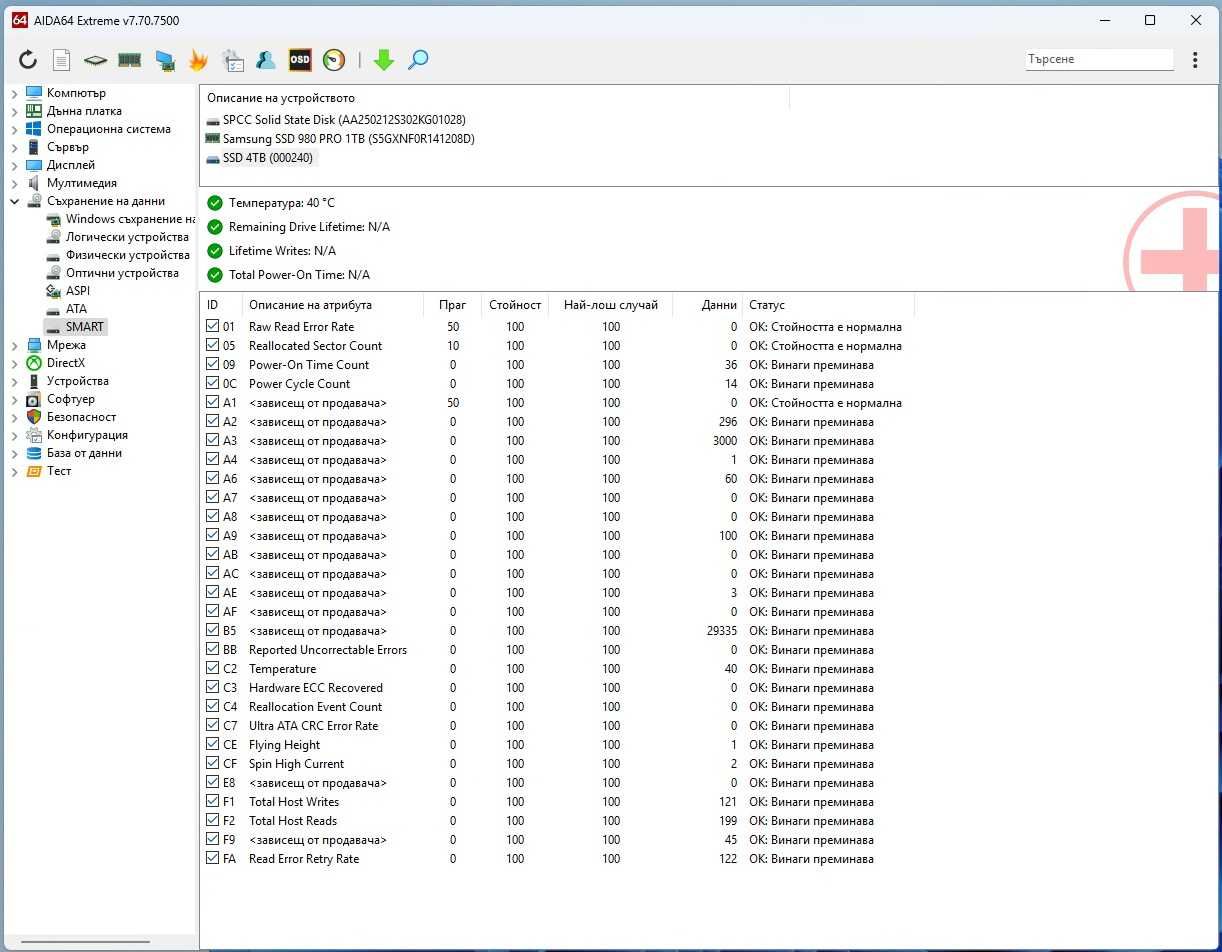Click the green download arrow icon
The width and height of the screenshot is (1222, 952).
coord(384,60)
